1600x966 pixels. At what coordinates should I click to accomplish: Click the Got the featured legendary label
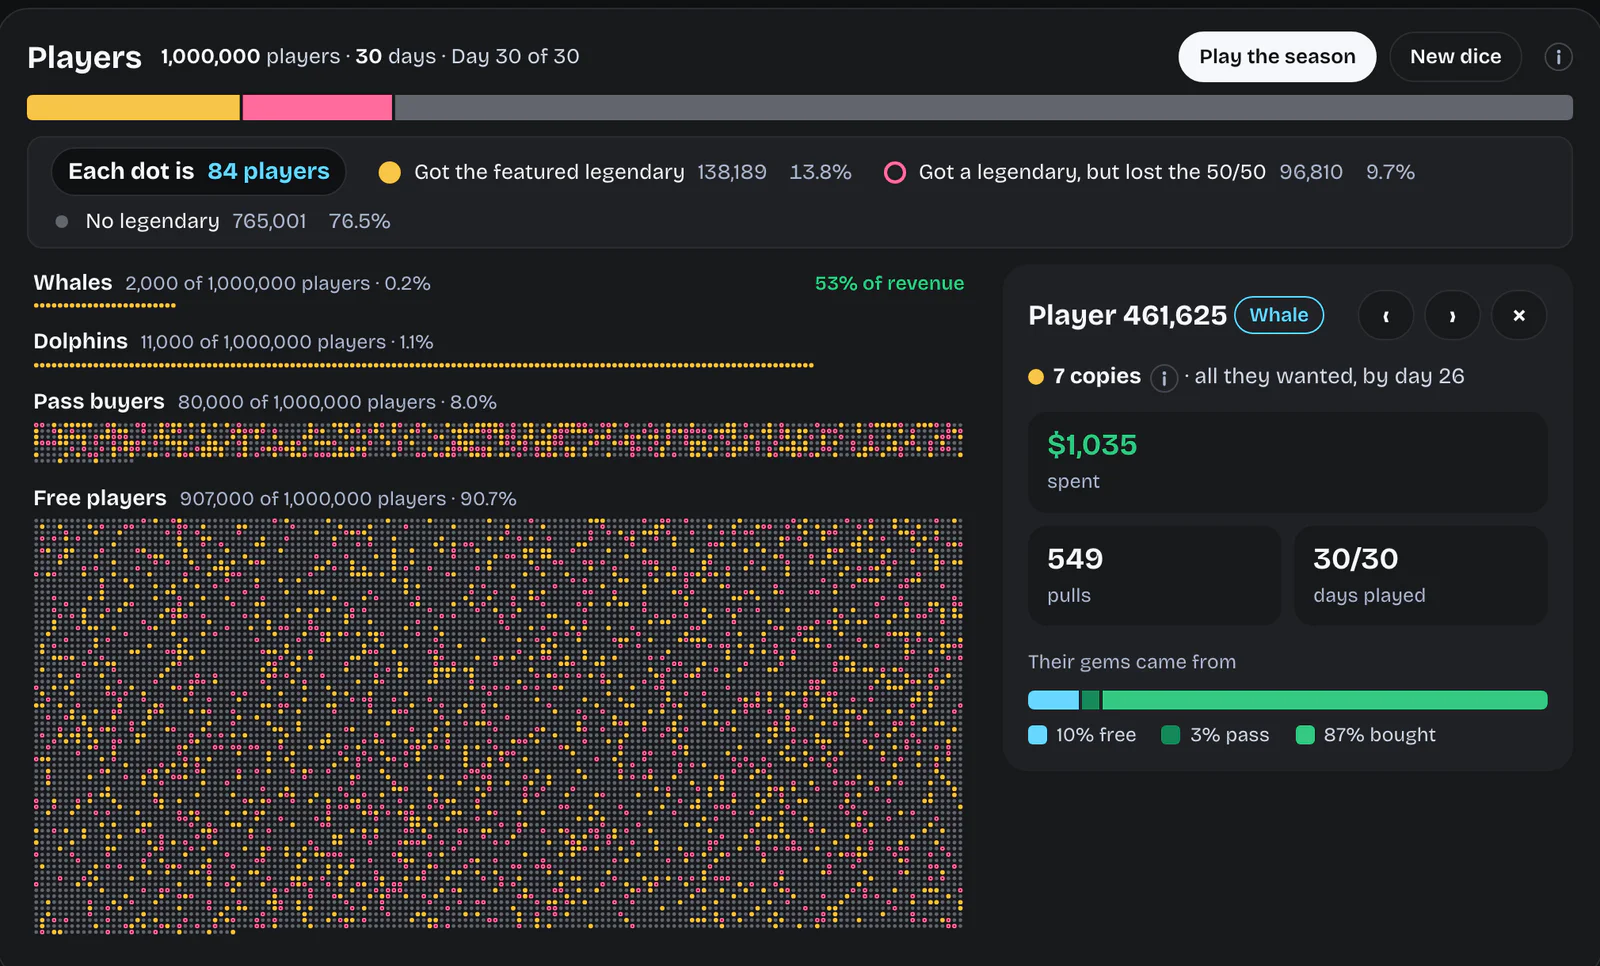click(549, 172)
